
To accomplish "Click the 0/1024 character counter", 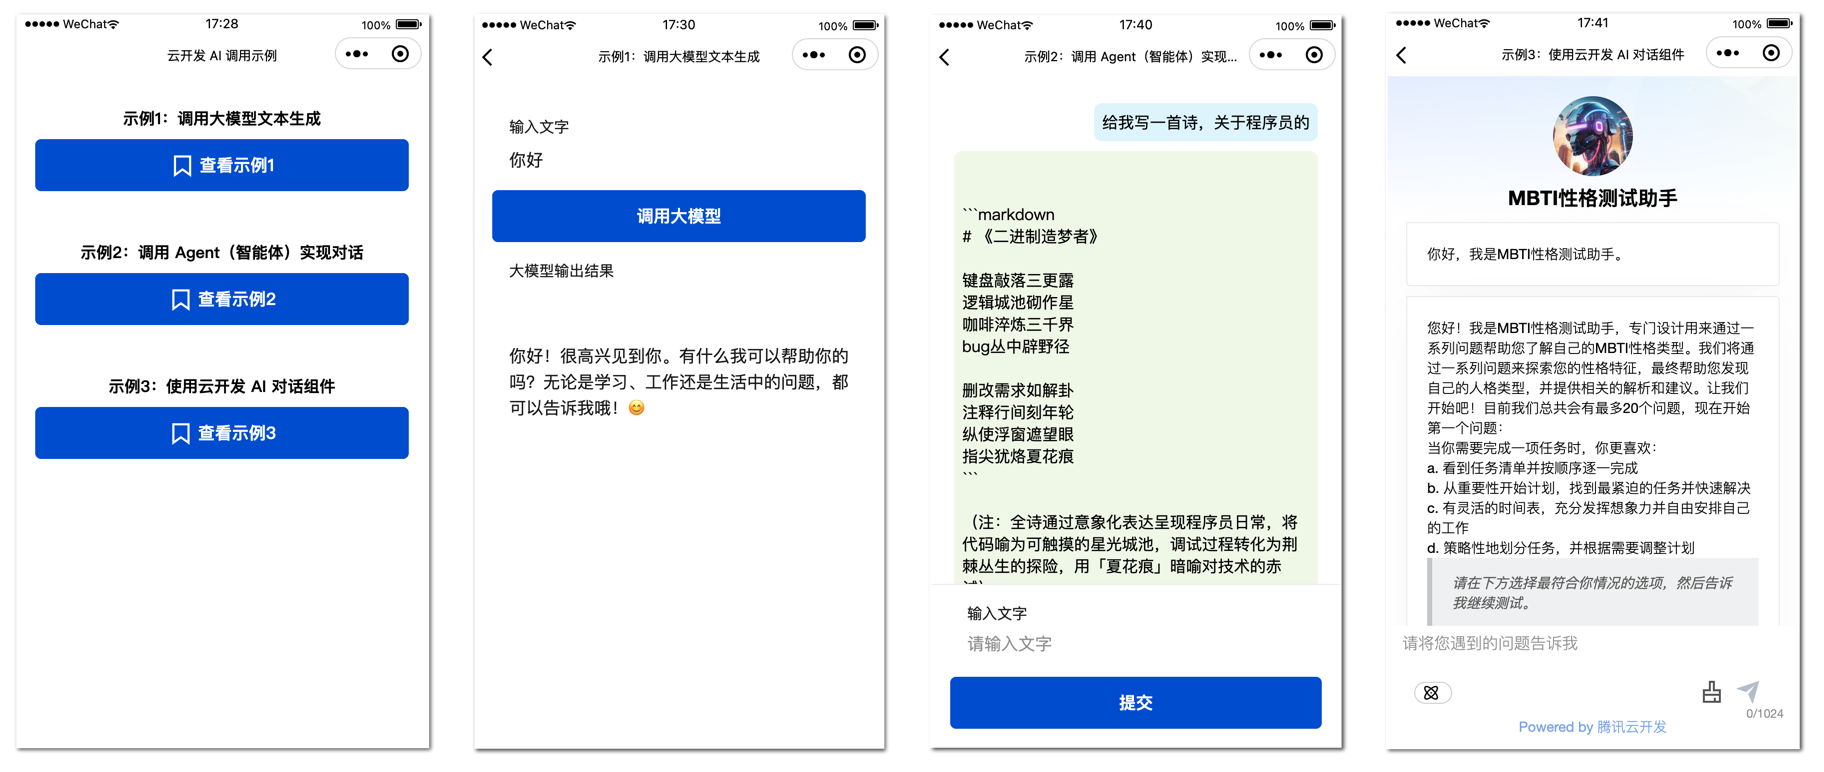I will click(x=1764, y=714).
